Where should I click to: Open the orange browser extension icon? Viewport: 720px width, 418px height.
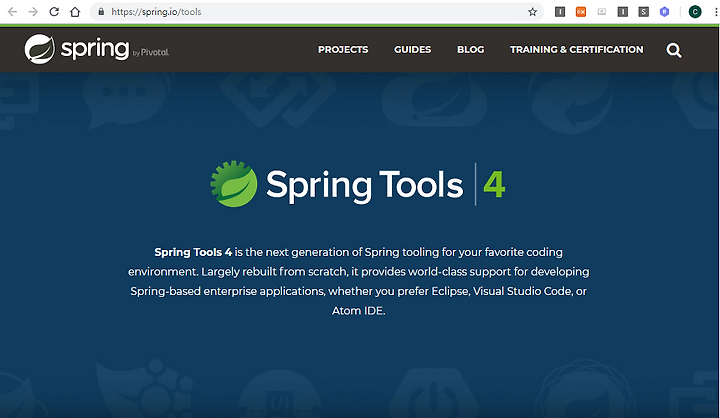pyautogui.click(x=581, y=12)
